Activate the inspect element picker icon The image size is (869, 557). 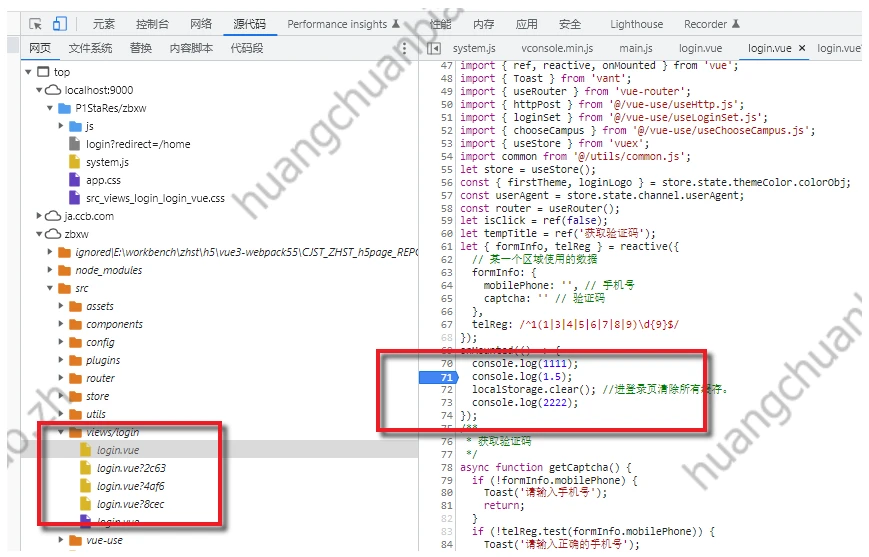pyautogui.click(x=35, y=24)
